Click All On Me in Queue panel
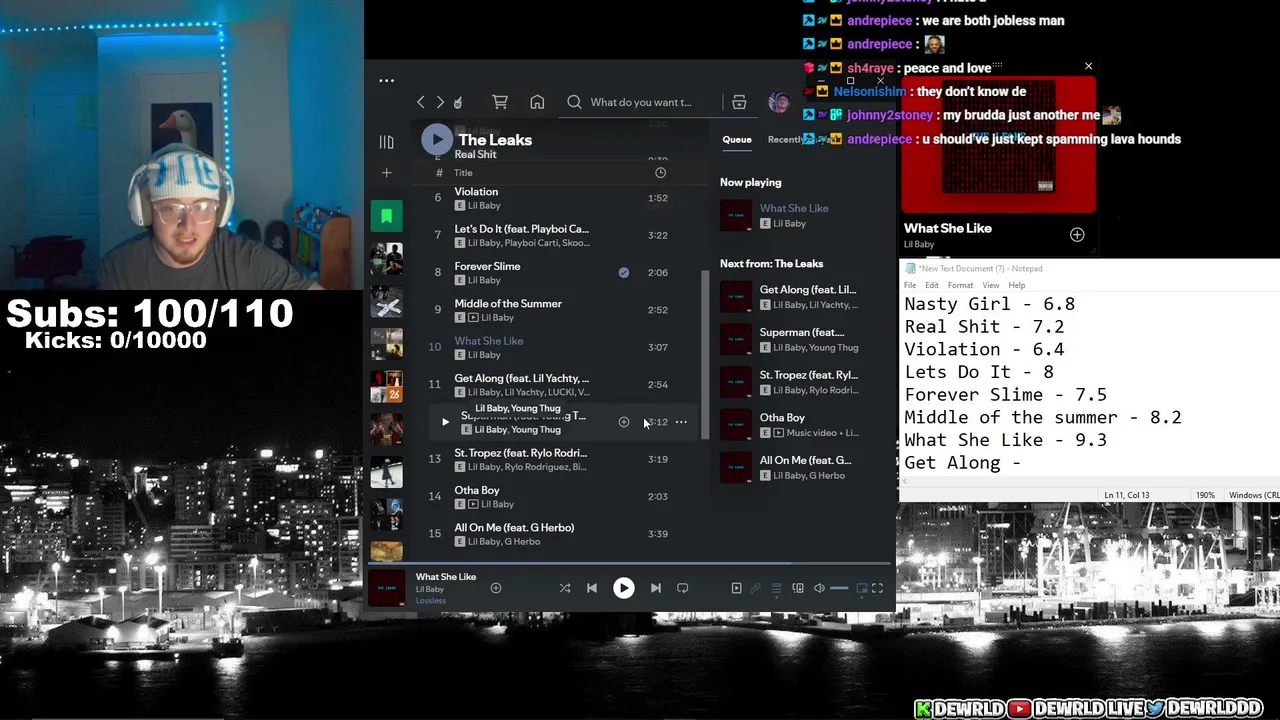 click(802, 467)
